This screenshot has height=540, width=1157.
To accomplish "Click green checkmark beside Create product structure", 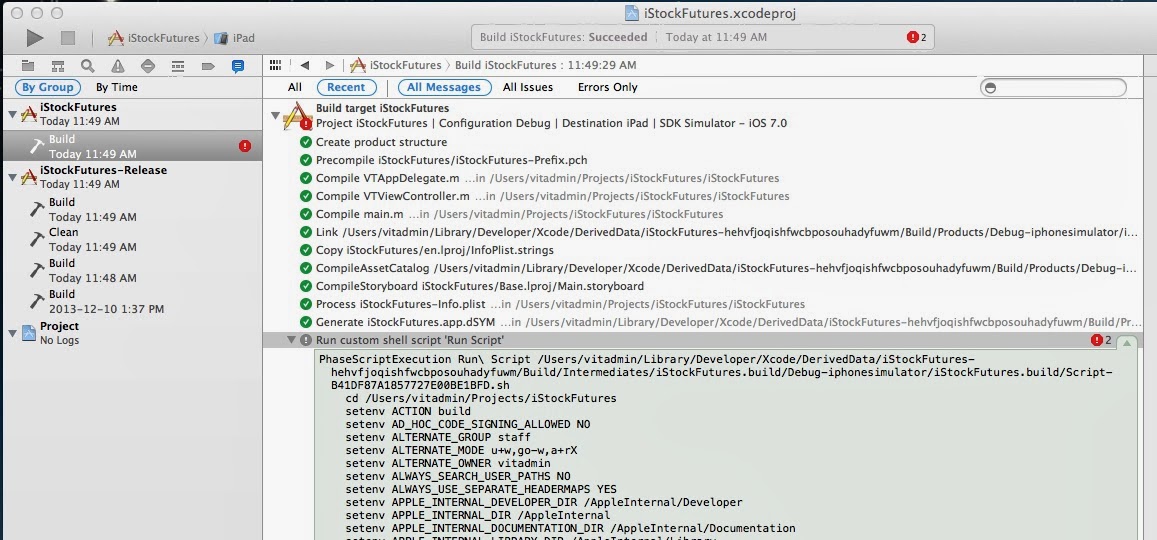I will pyautogui.click(x=305, y=142).
